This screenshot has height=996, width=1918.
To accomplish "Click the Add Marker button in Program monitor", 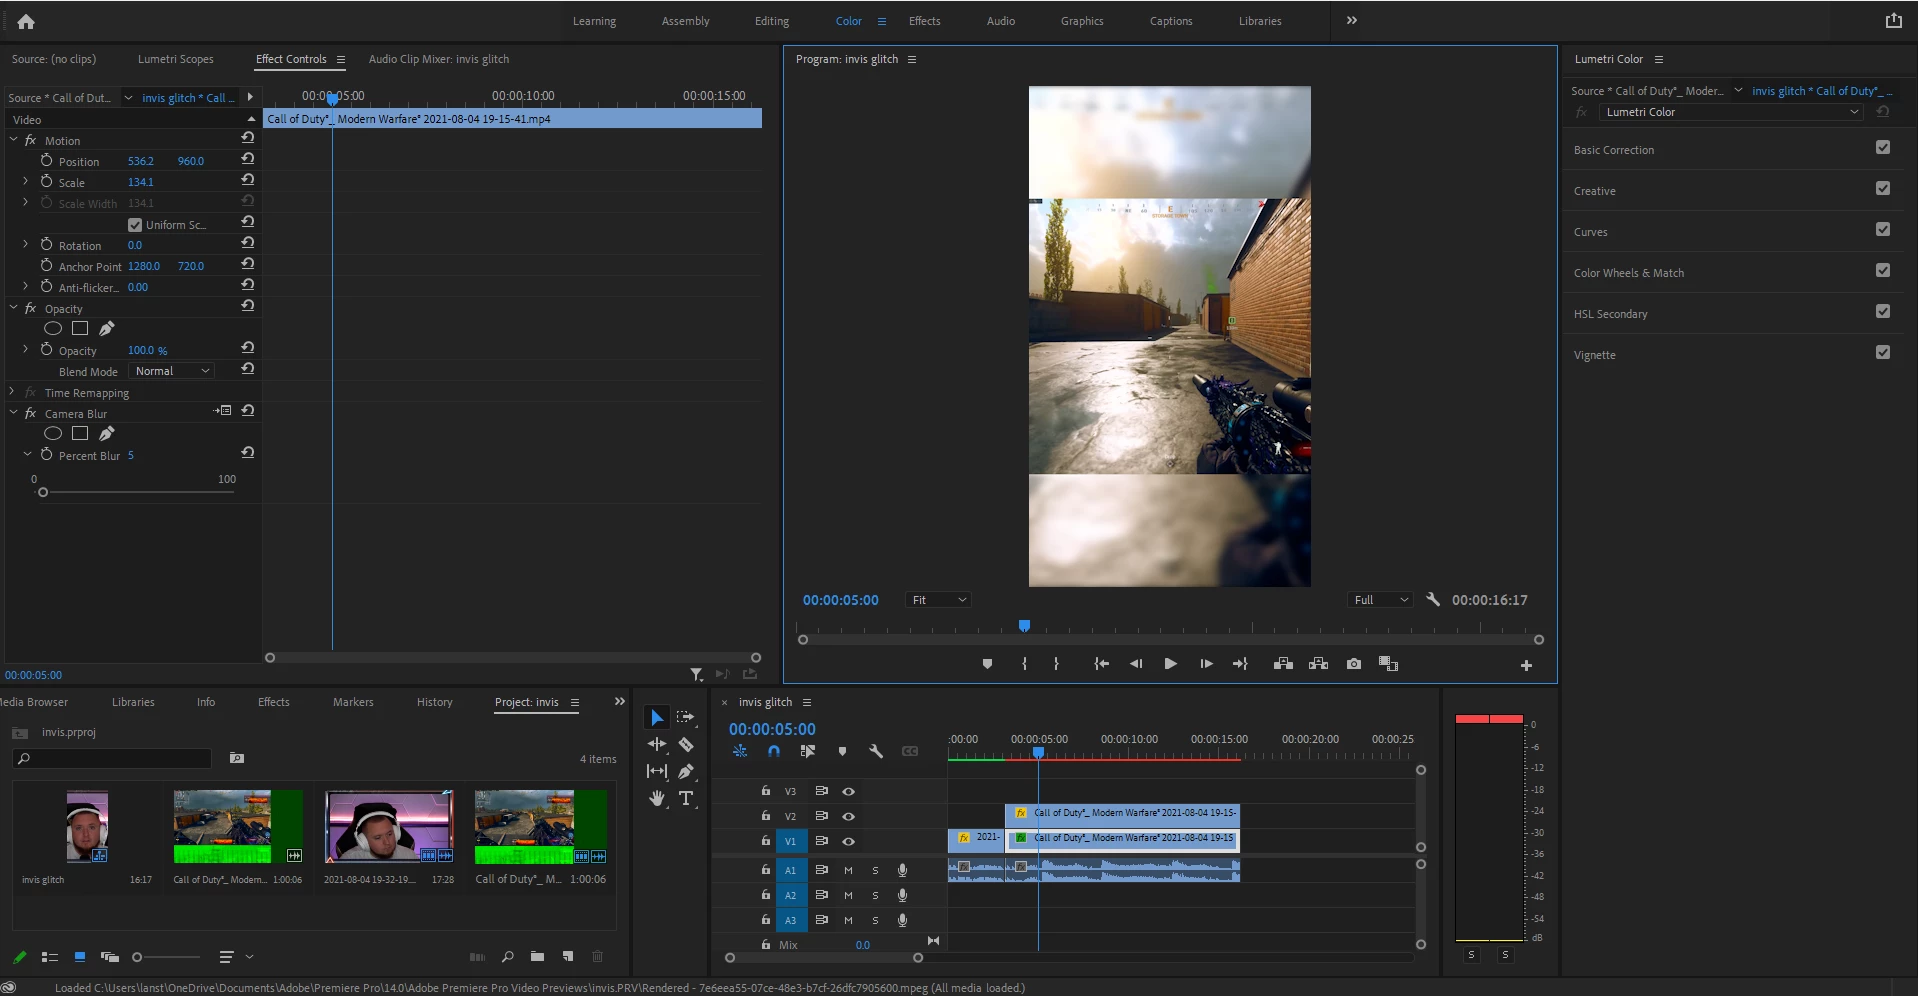I will click(x=987, y=664).
